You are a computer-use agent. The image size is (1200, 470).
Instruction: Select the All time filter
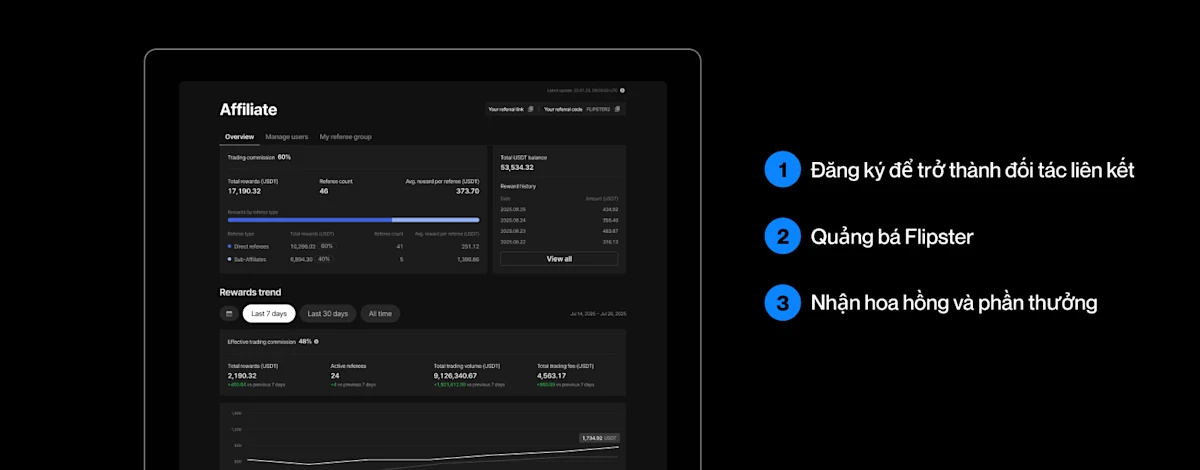tap(380, 314)
